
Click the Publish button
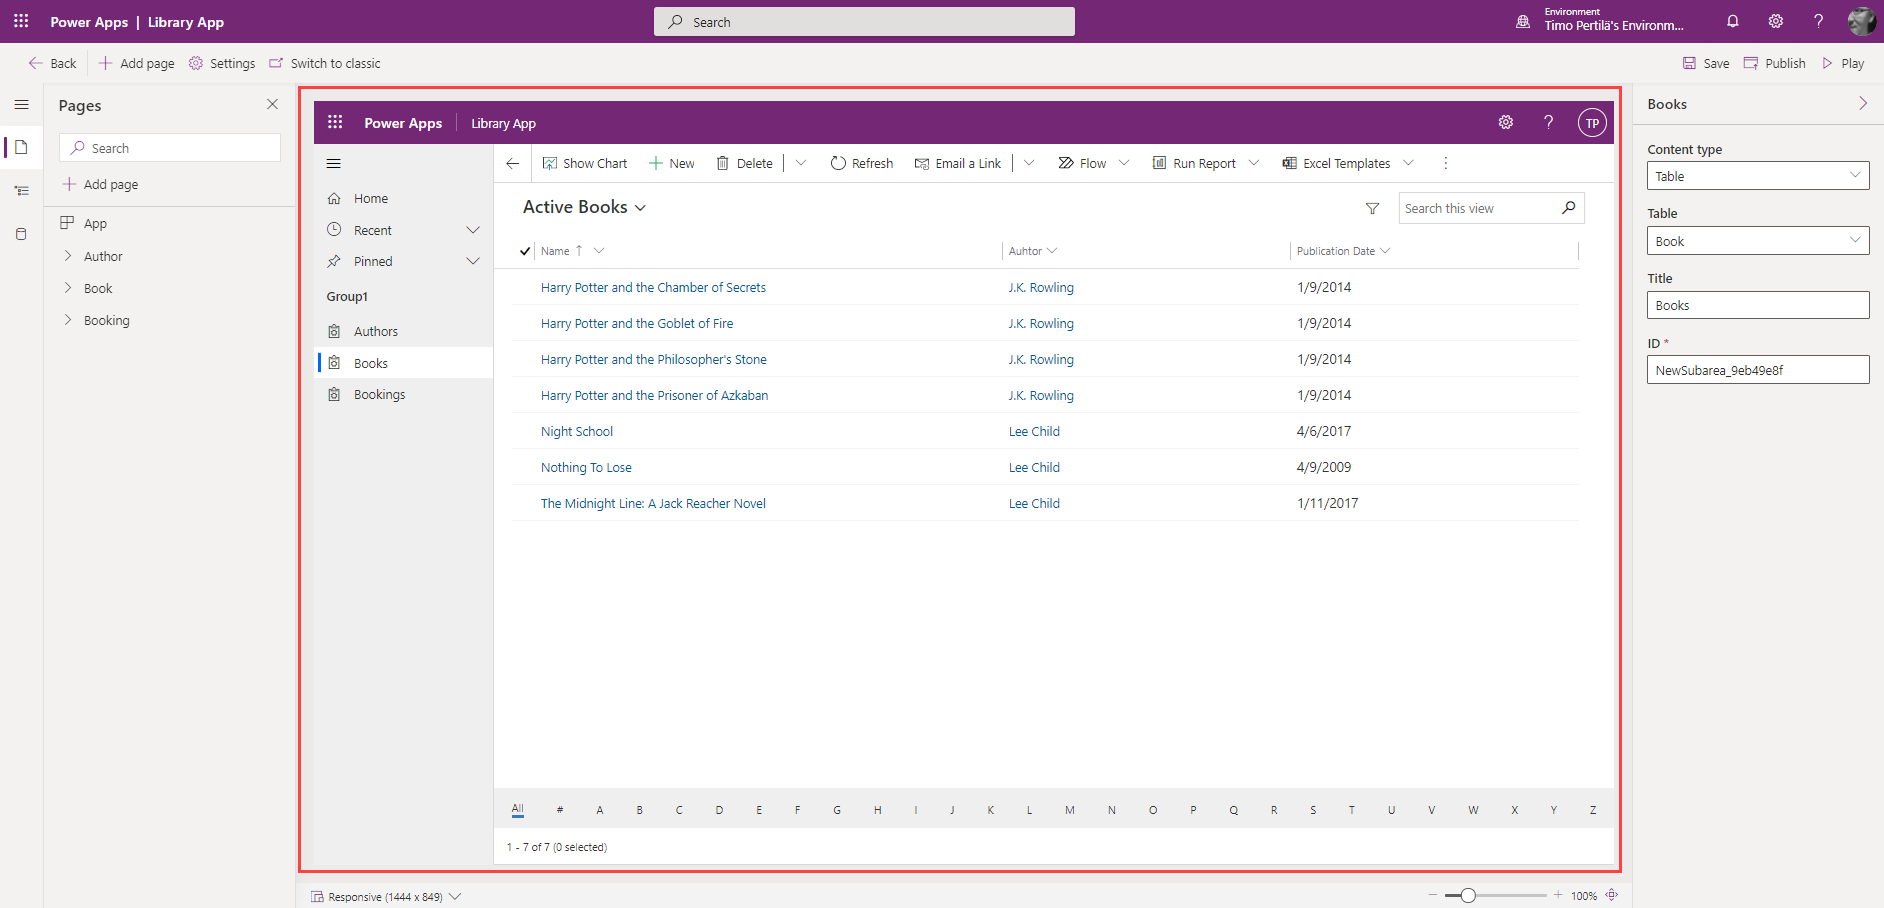[1775, 63]
